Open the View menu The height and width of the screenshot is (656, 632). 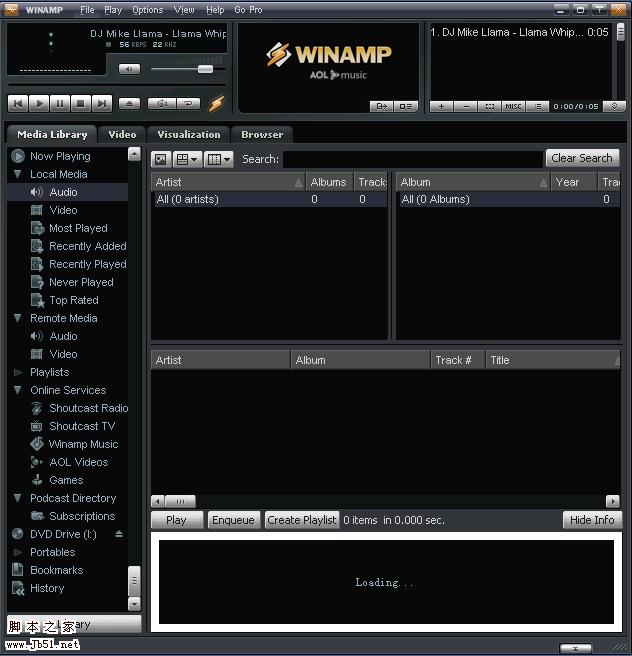[184, 10]
